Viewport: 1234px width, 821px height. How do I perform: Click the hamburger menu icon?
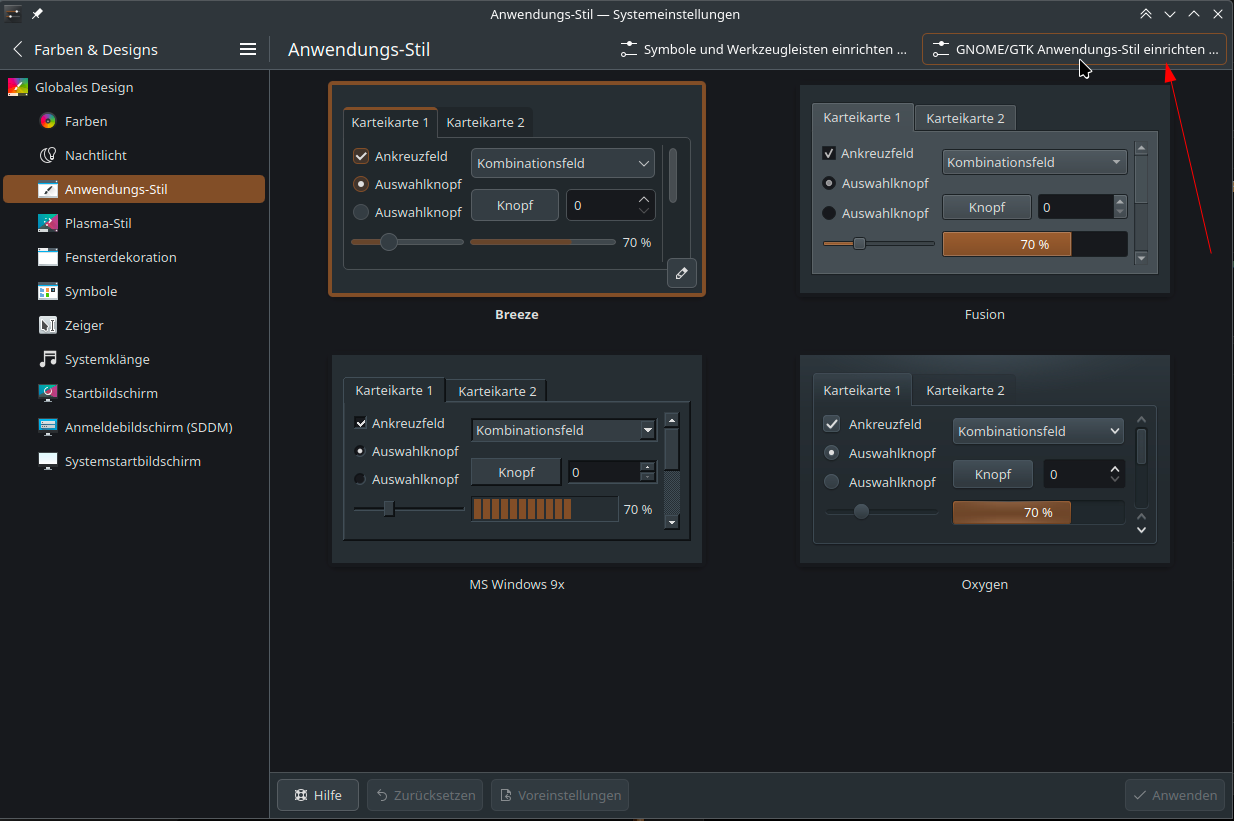(248, 49)
